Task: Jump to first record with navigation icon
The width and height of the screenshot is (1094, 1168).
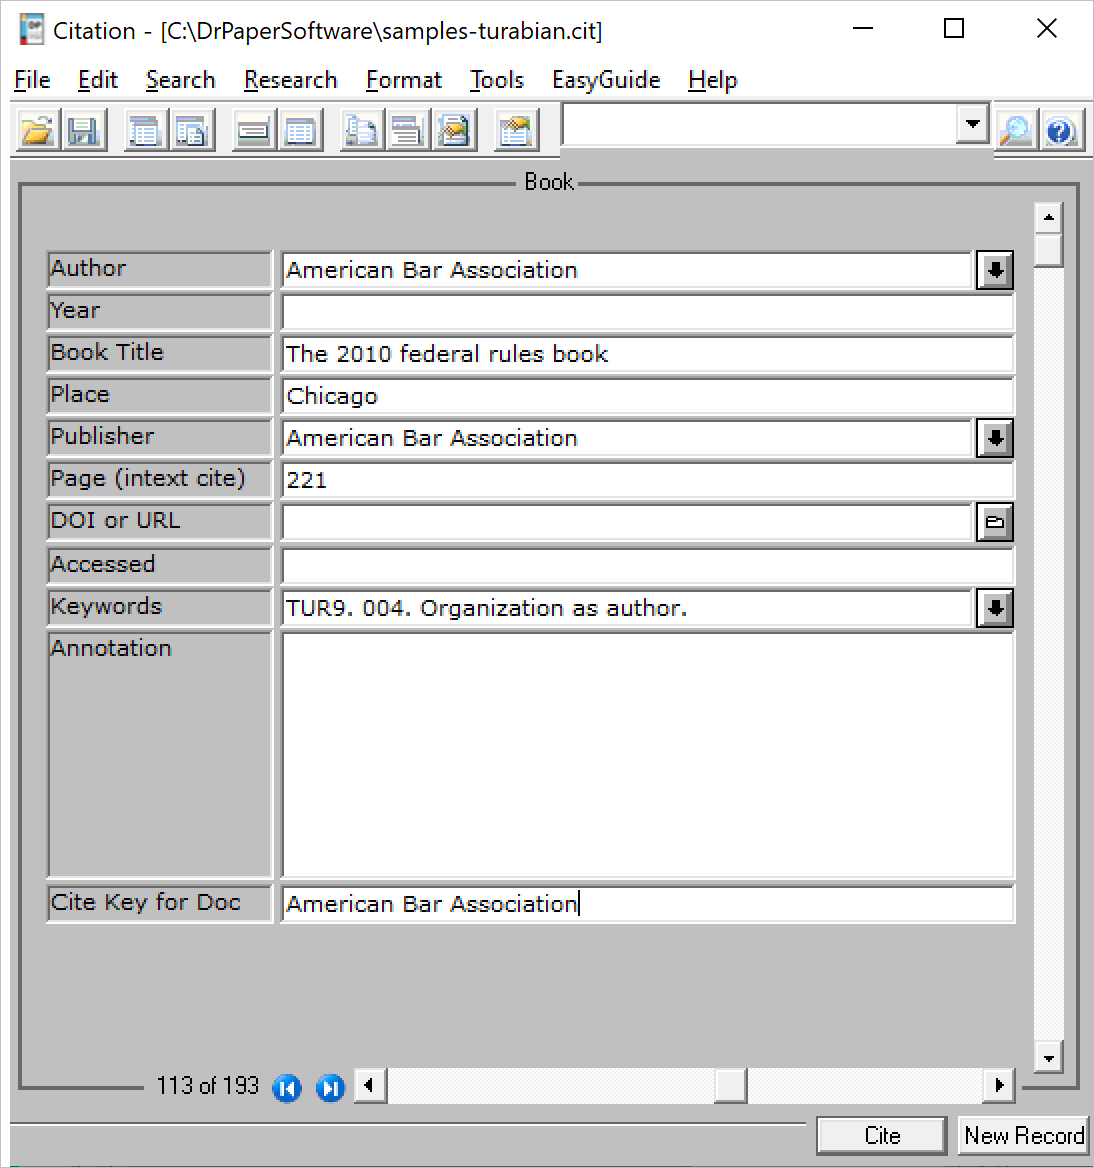Action: coord(287,1088)
